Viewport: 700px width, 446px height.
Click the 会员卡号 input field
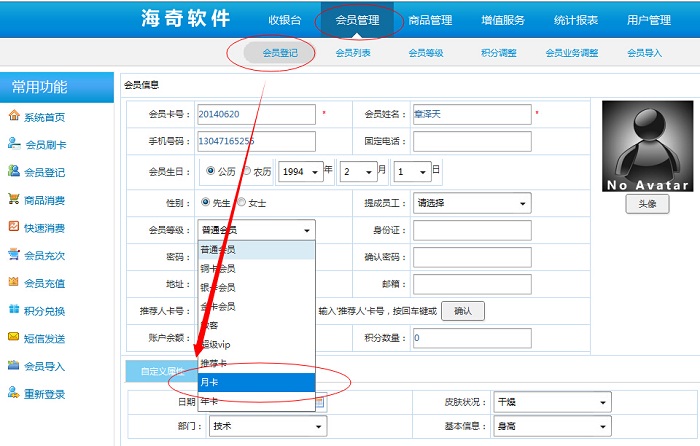coord(256,115)
